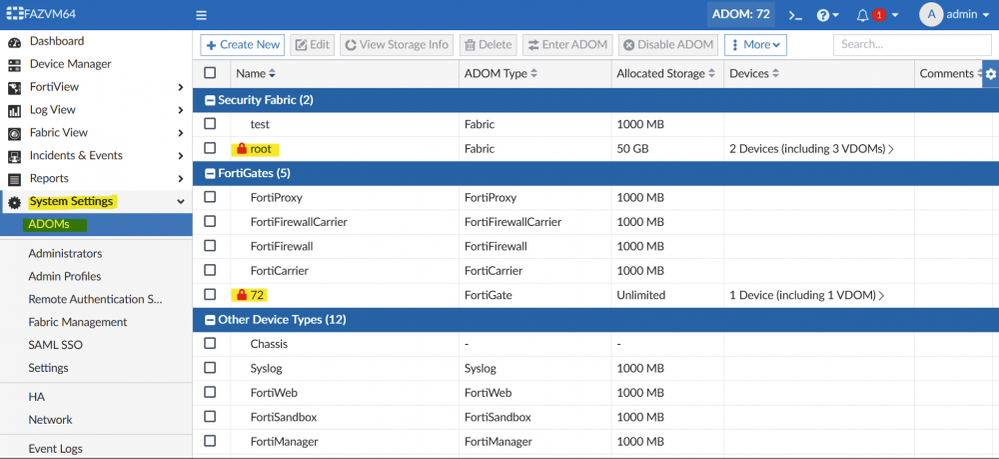Select the FortiManager ADOM name
The image size is (999, 459).
click(284, 441)
